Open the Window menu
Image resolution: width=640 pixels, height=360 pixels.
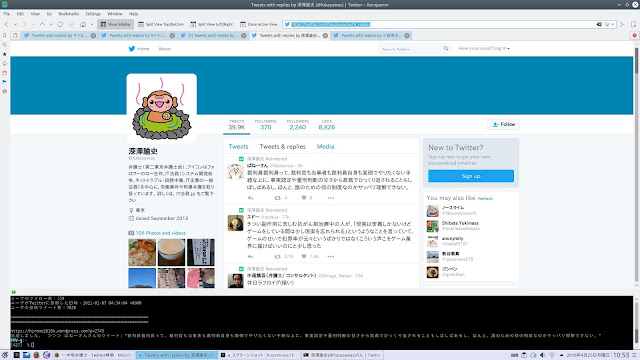pyautogui.click(x=115, y=14)
